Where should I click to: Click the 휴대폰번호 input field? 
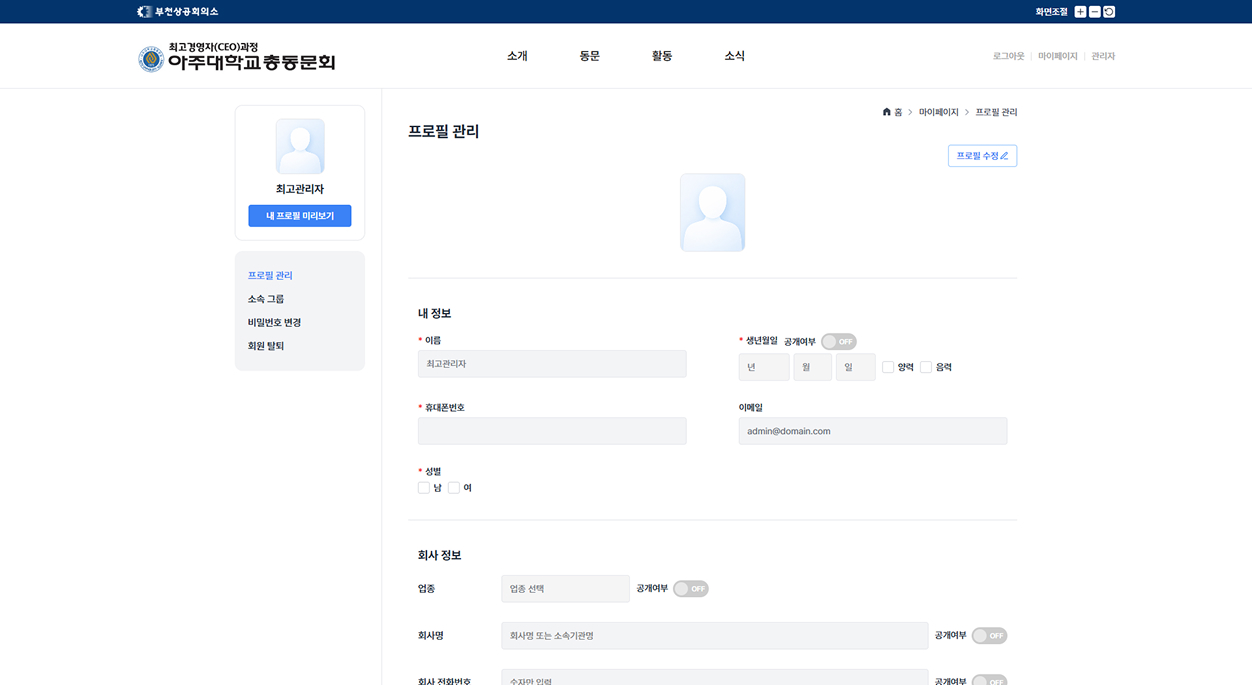click(552, 431)
